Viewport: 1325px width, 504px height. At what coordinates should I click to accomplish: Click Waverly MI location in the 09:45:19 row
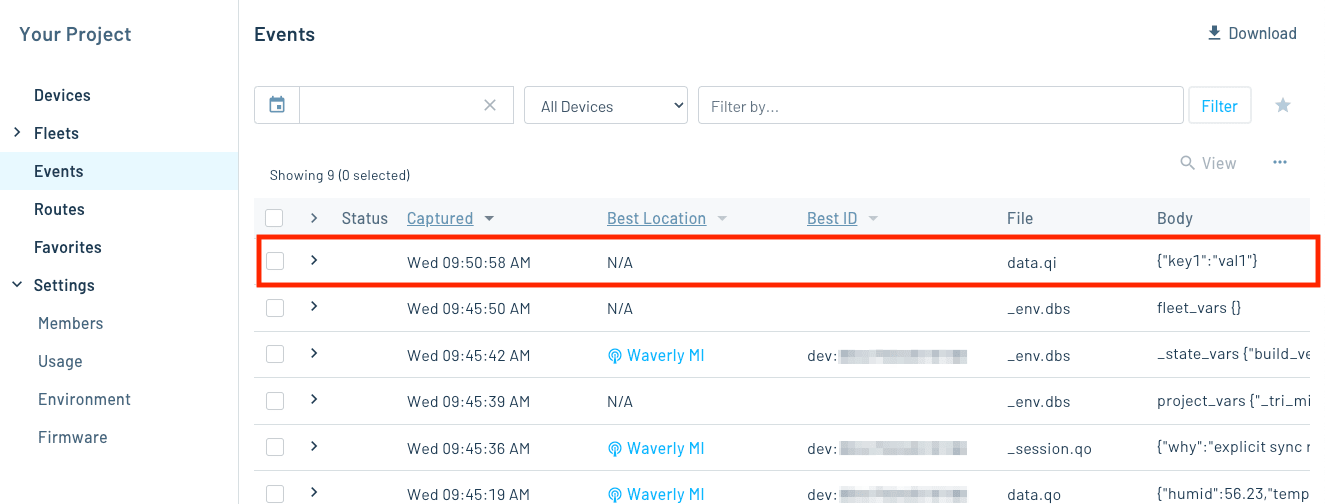[656, 494]
